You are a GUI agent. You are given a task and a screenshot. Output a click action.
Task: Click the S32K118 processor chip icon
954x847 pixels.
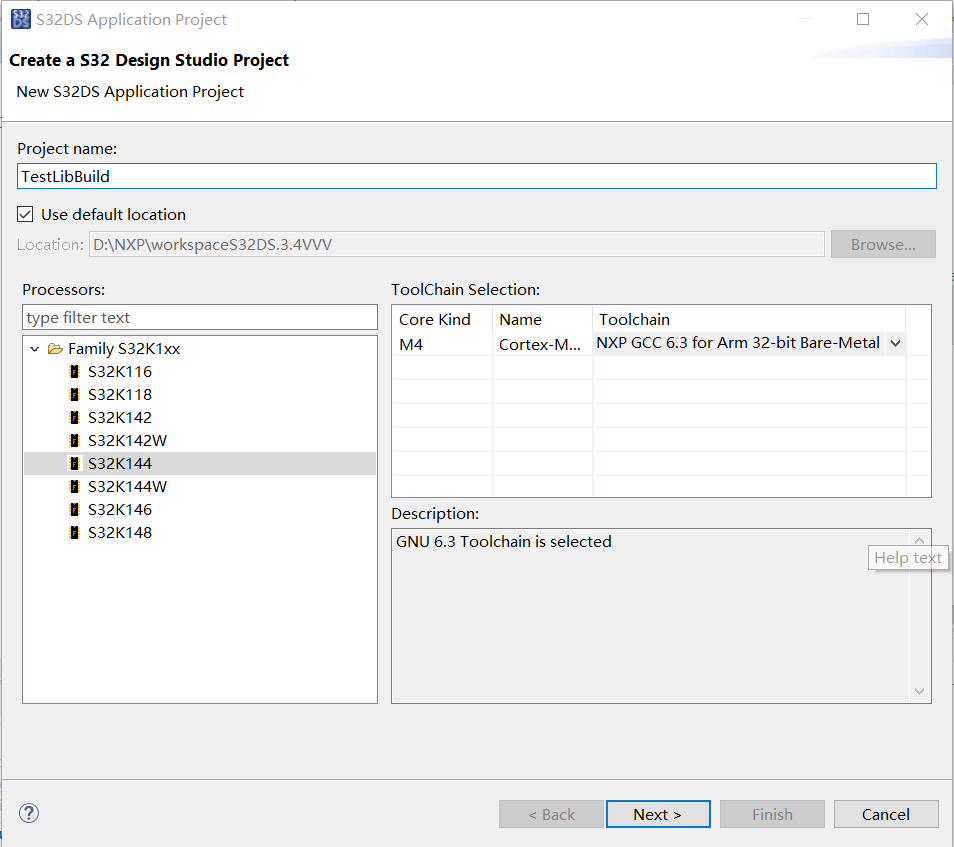click(74, 395)
